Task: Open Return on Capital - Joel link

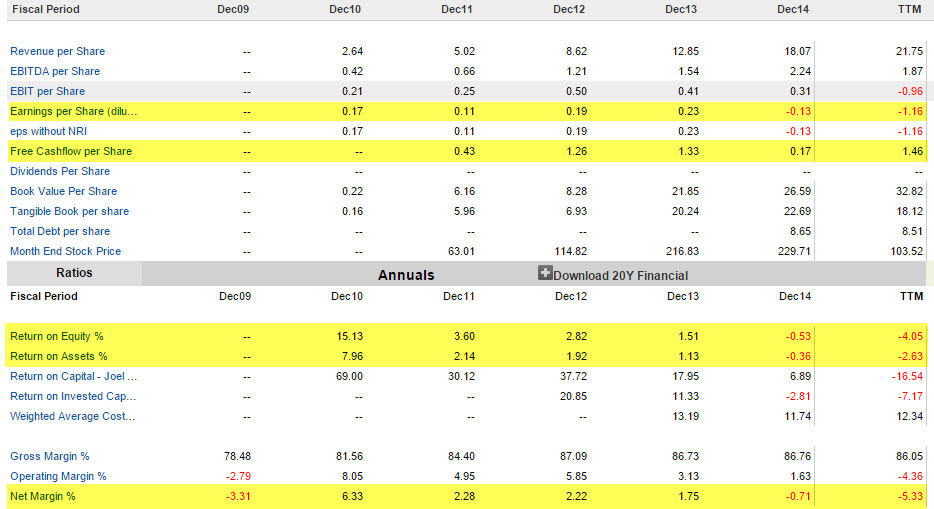Action: click(73, 376)
